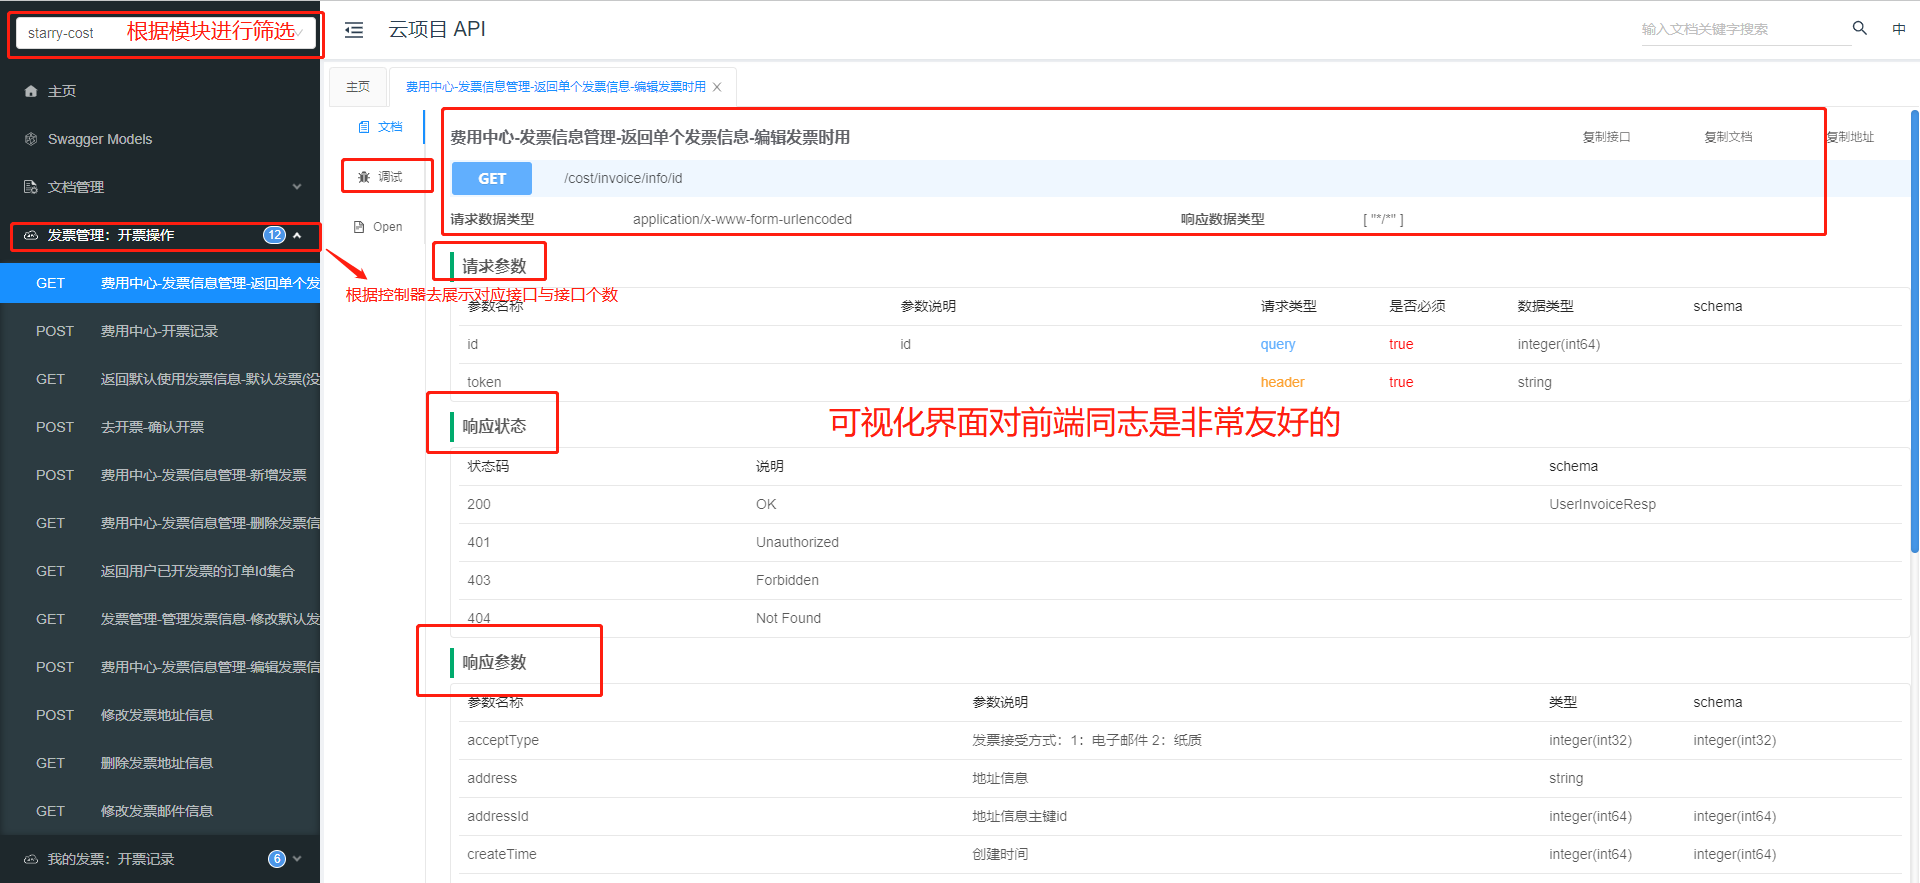Open the starry-cost module dropdown
Image resolution: width=1920 pixels, height=883 pixels.
point(165,33)
